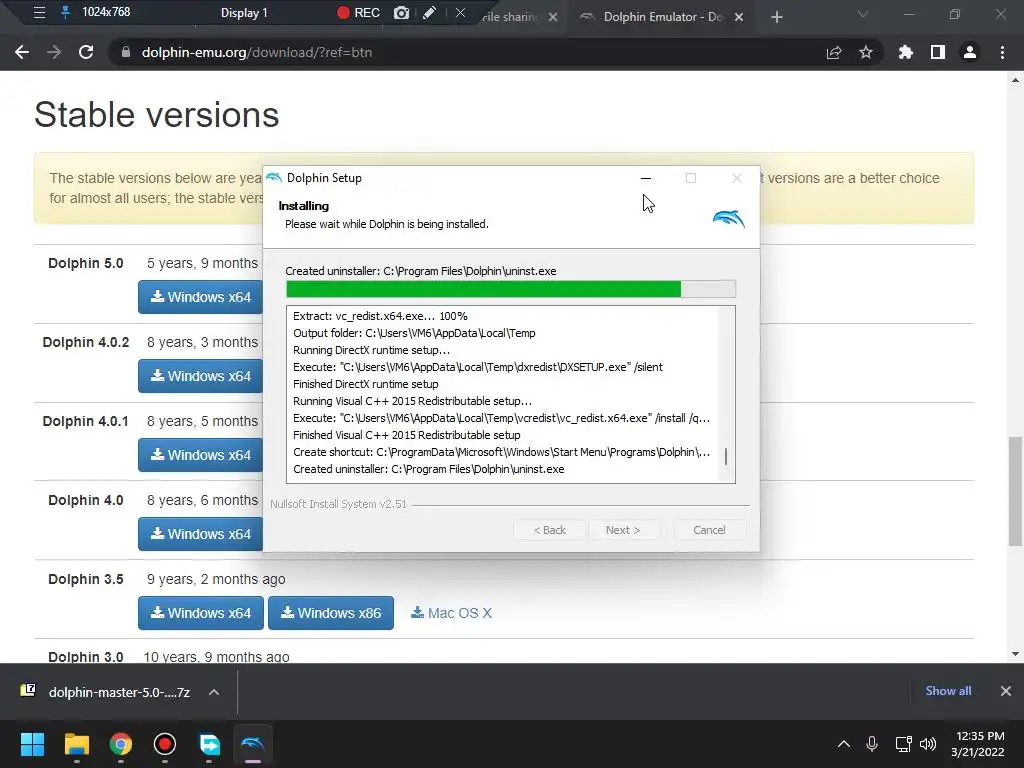Open a new browser tab

coord(776,17)
